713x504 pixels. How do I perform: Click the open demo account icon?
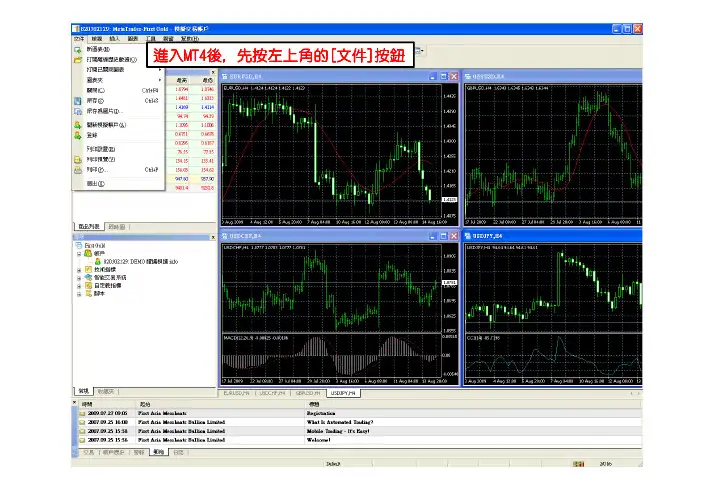point(78,125)
